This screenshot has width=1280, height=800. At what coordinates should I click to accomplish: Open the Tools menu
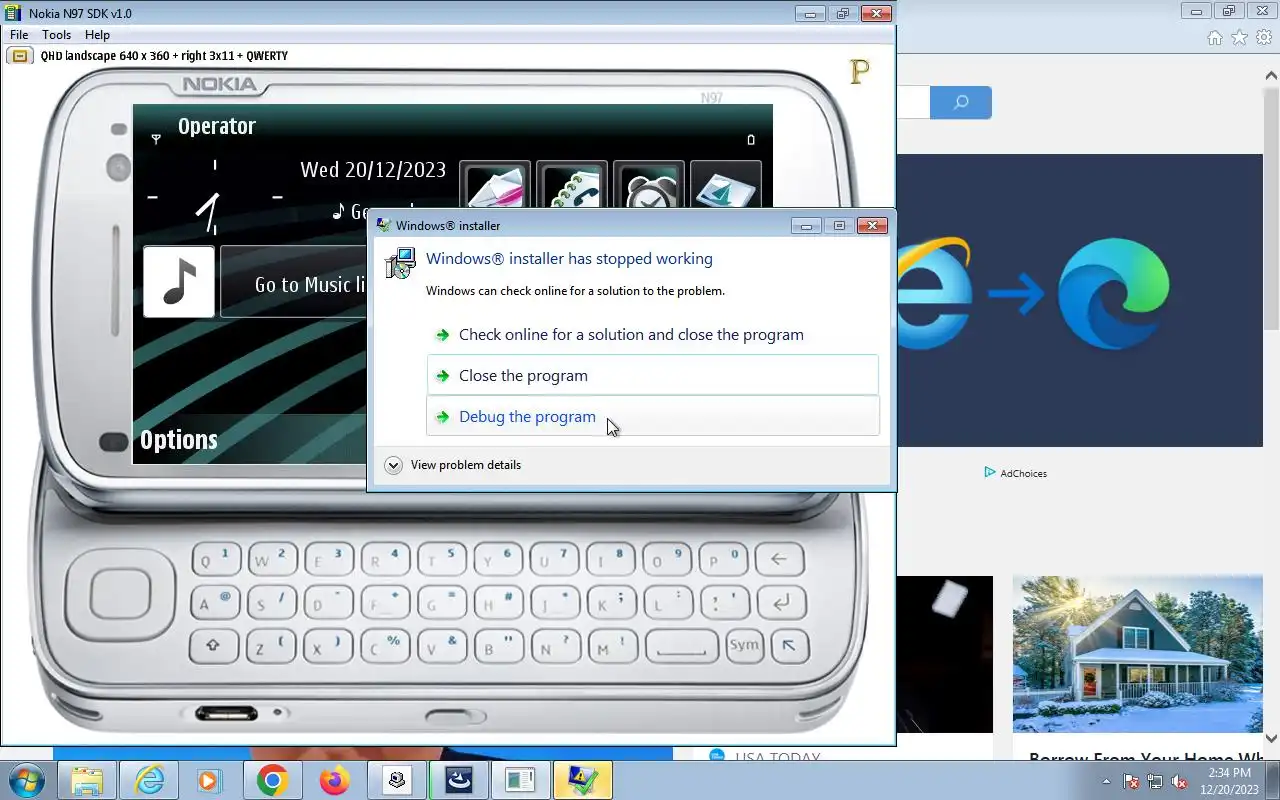point(56,35)
